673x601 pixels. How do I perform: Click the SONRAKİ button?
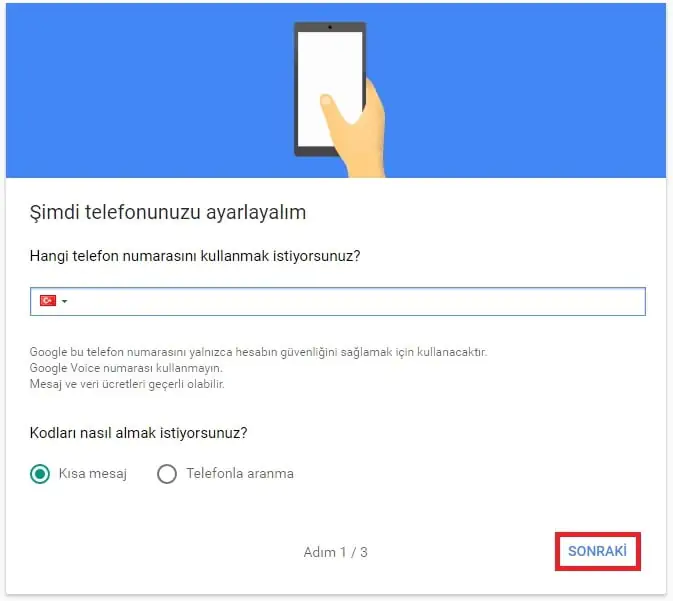pyautogui.click(x=597, y=551)
